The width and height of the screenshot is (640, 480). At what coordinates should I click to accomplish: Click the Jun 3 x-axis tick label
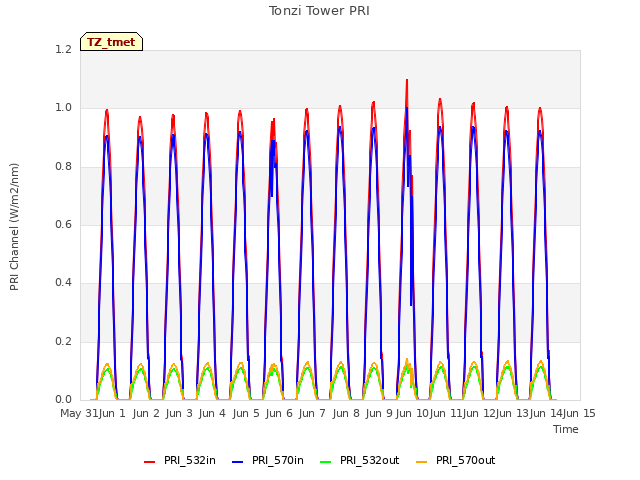coord(179,413)
